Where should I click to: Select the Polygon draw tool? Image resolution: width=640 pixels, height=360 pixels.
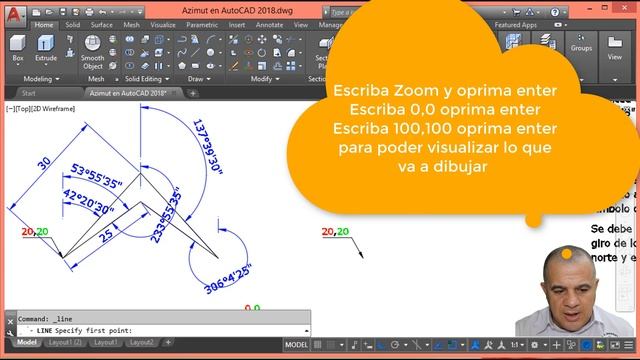(182, 65)
